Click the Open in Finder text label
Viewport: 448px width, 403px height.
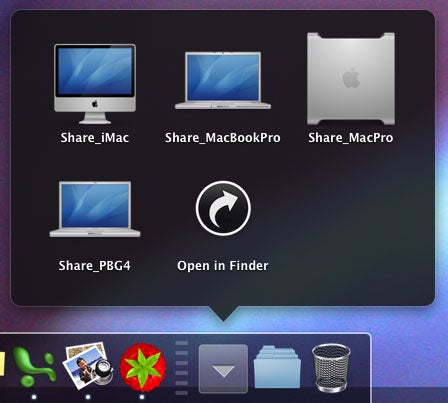(223, 266)
